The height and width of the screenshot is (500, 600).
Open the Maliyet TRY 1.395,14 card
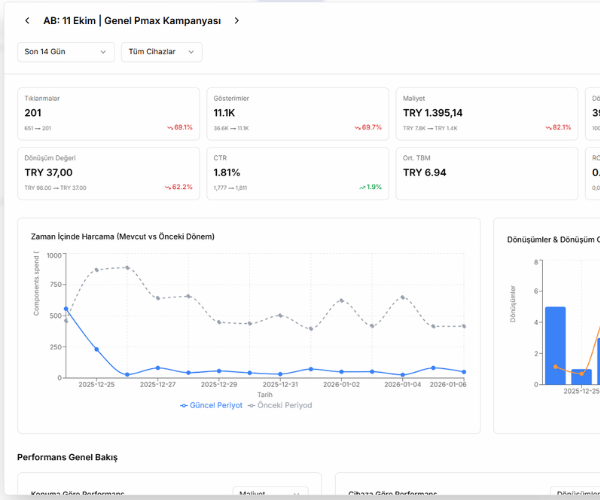click(487, 113)
